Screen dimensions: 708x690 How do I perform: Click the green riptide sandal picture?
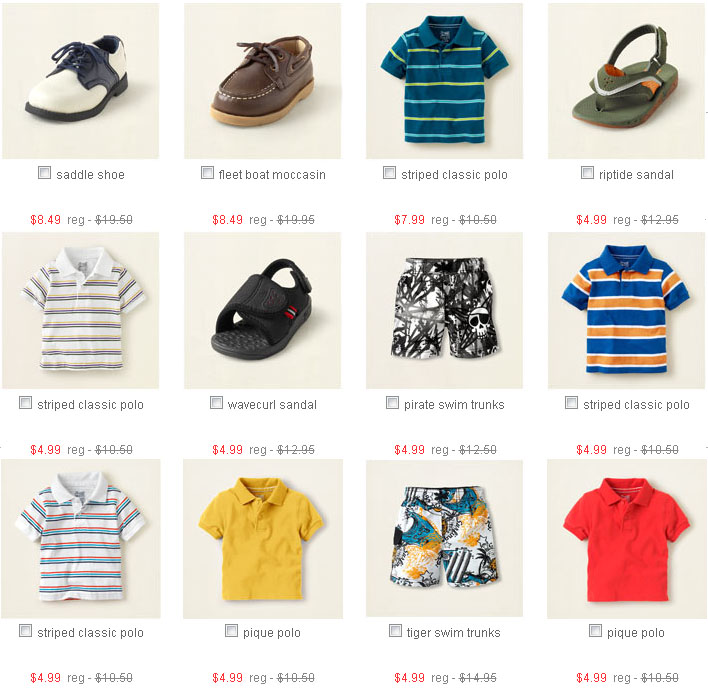pyautogui.click(x=626, y=81)
